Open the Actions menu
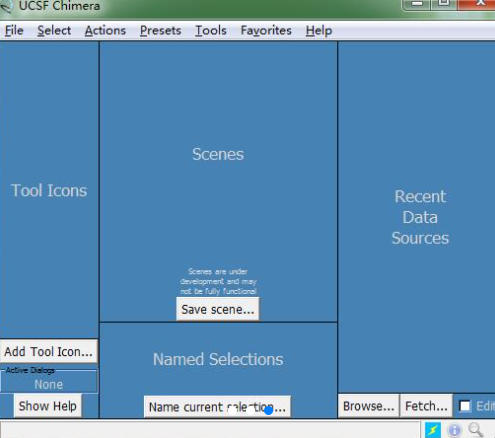 coord(105,31)
